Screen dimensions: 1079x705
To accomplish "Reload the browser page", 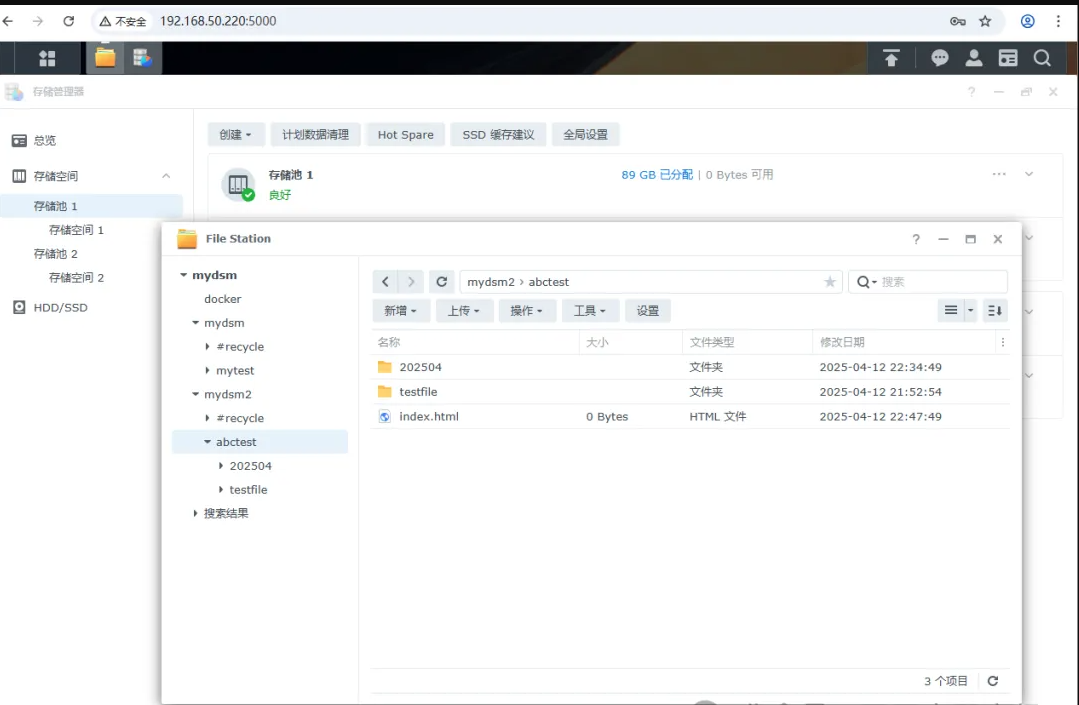I will click(68, 21).
